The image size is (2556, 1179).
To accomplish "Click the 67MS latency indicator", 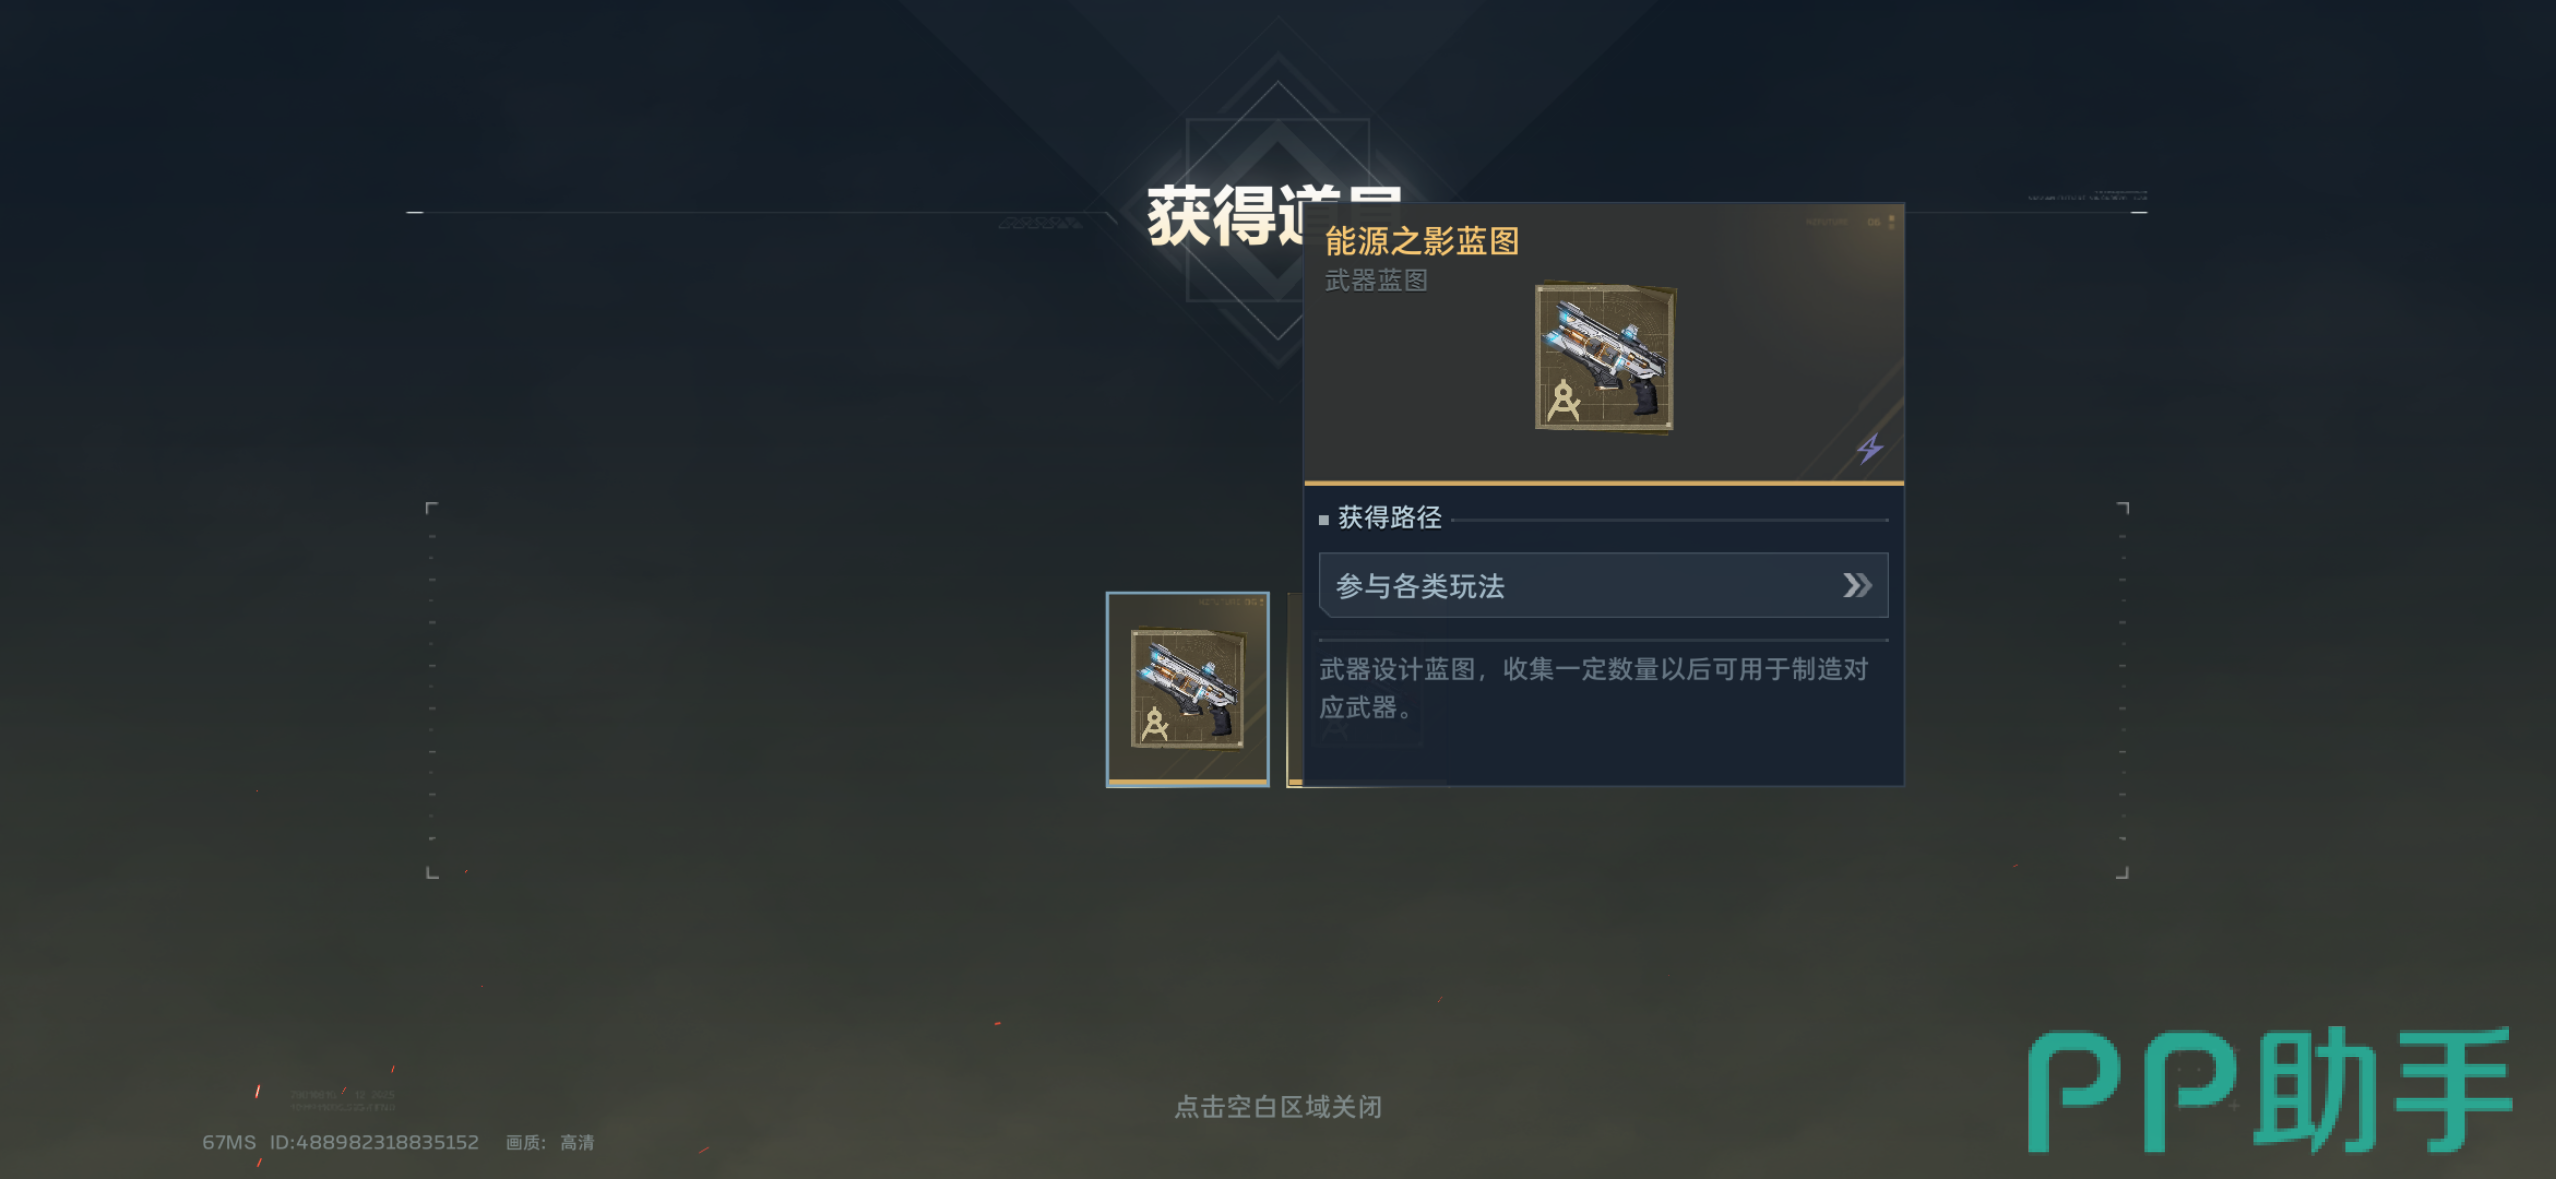I will coord(229,1142).
